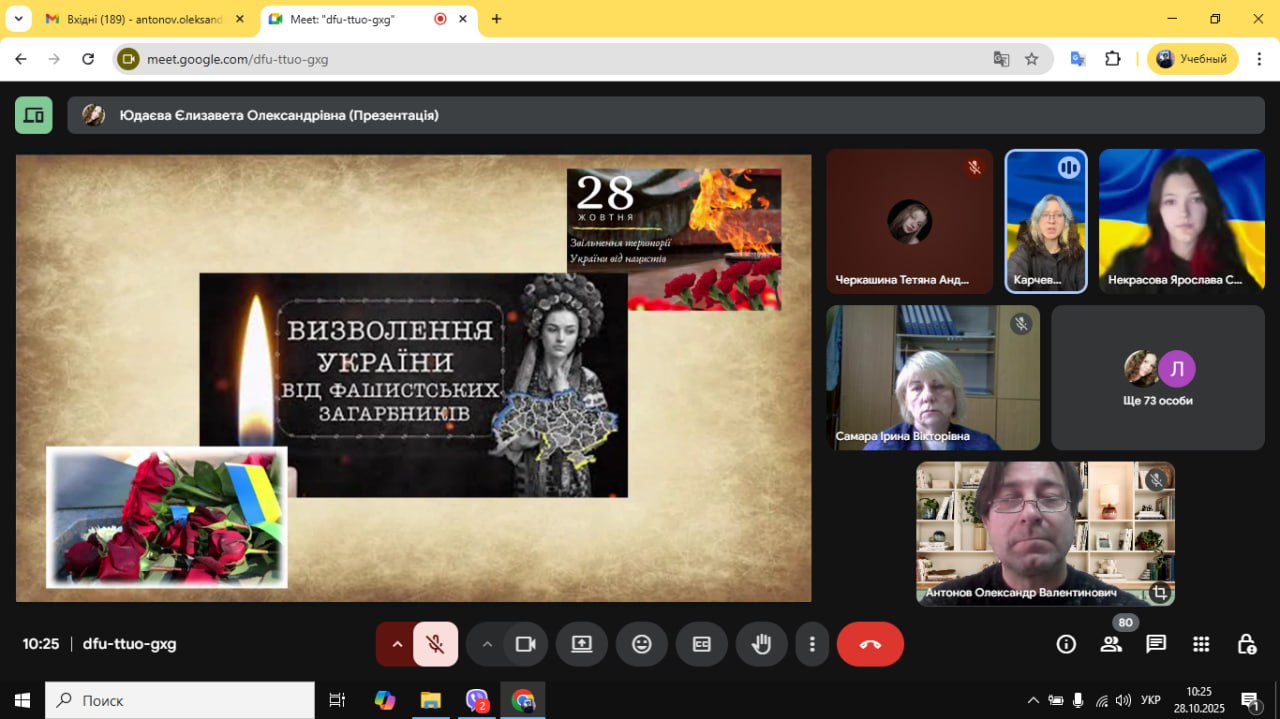The image size is (1280, 719).
Task: Show the participants list
Action: 1111,644
